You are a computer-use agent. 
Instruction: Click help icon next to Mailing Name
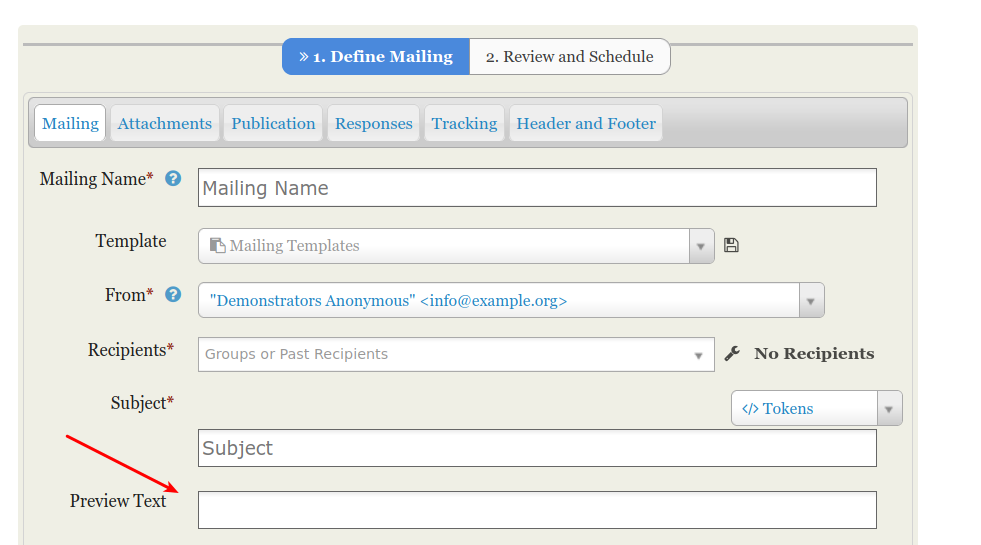tap(173, 179)
